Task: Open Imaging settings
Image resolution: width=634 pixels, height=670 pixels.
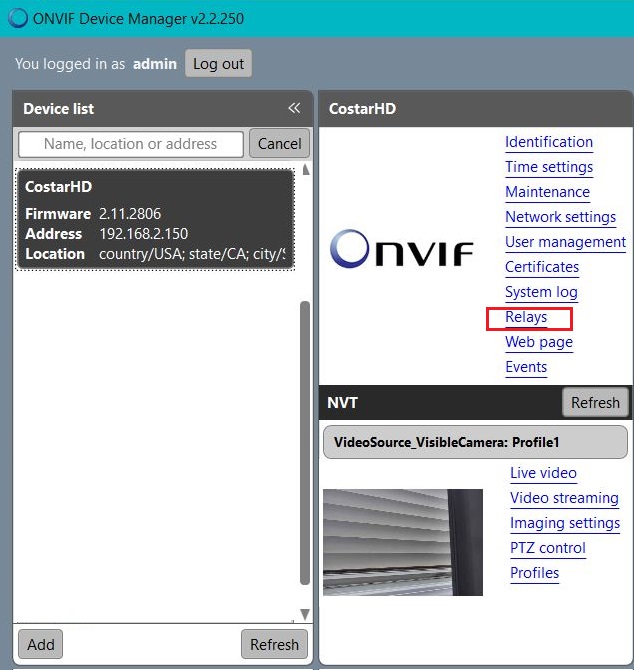Action: coord(565,523)
